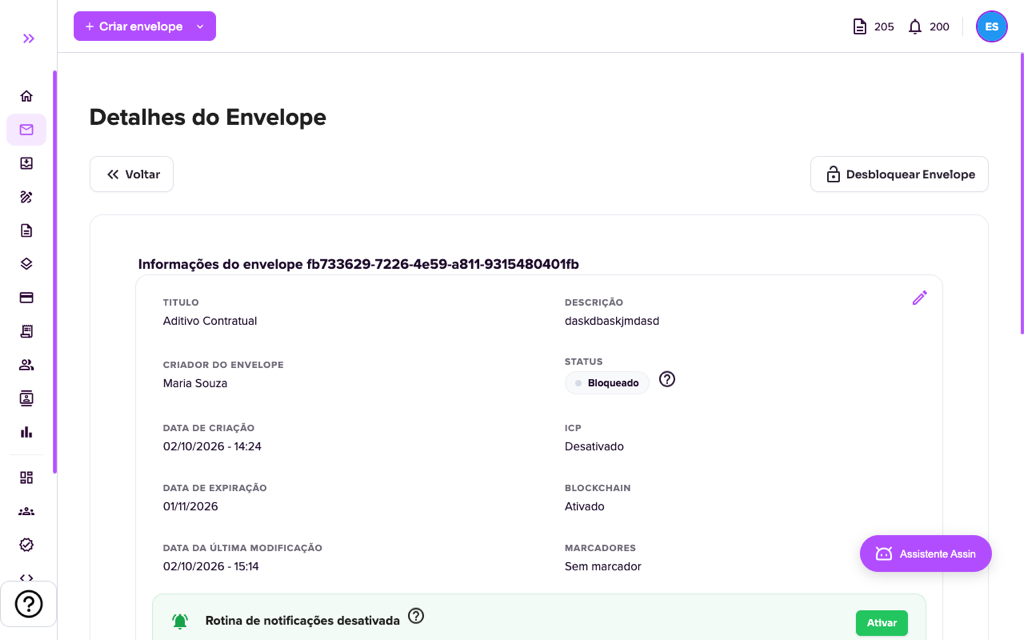Viewport: 1024px width, 640px height.
Task: Open the credit card sidebar icon
Action: coord(26,298)
